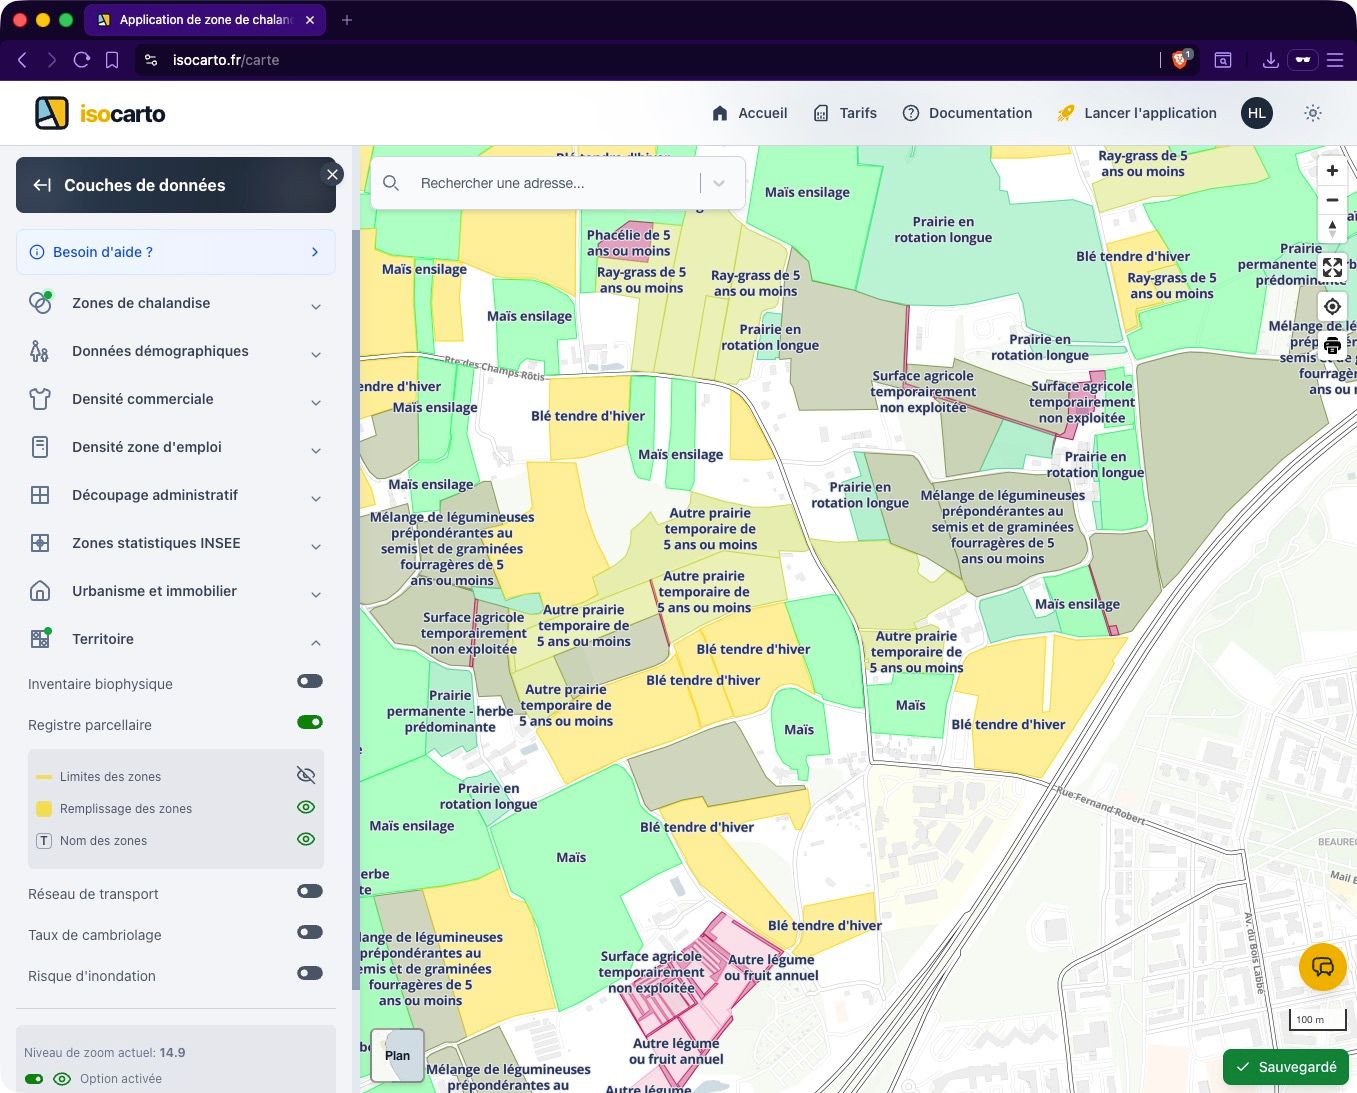1357x1093 pixels.
Task: Toggle the light theme sun icon
Action: pyautogui.click(x=1313, y=113)
